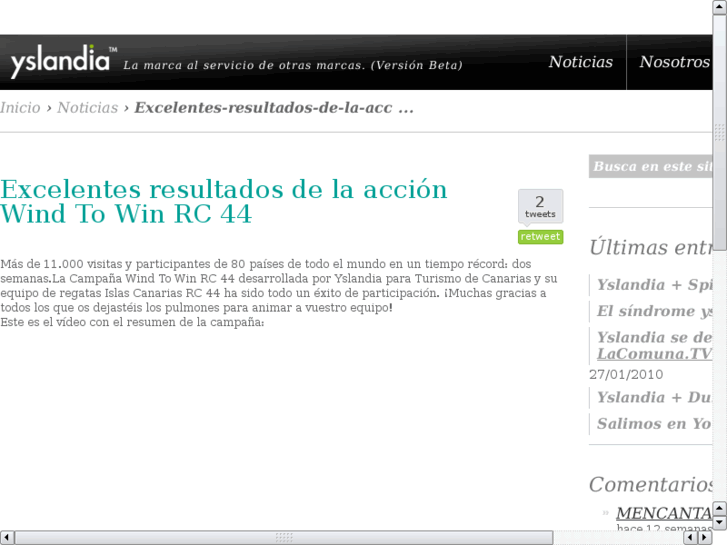This screenshot has width=727, height=545.
Task: Open the El síndrome entry link
Action: pos(654,311)
